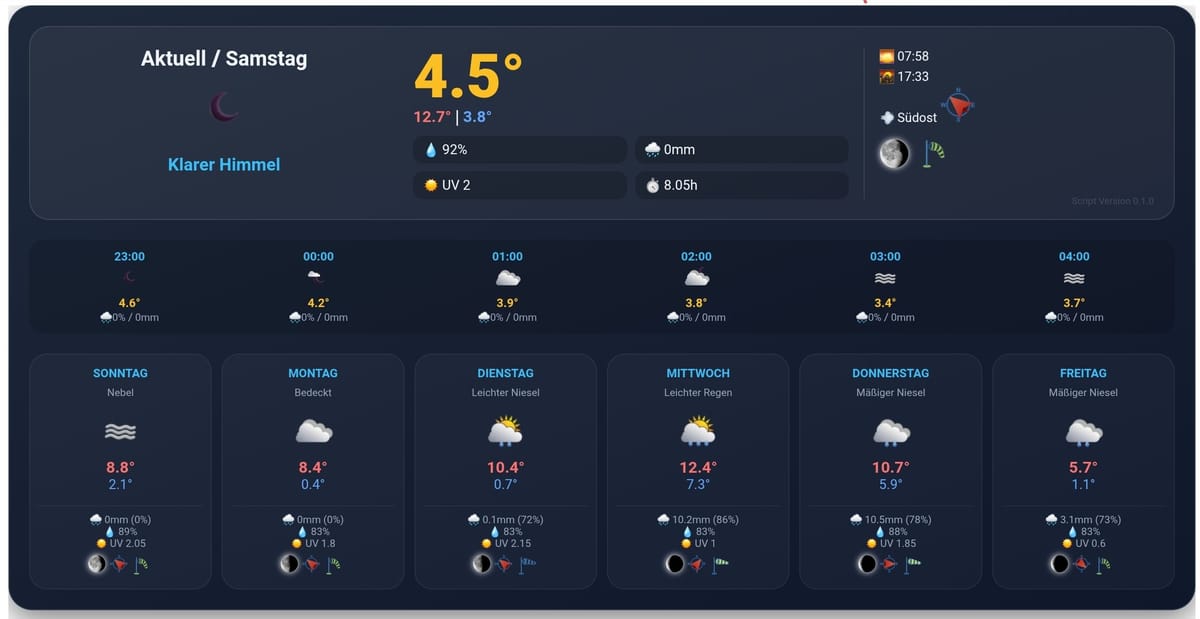1200x619 pixels.
Task: Select the MONTAG forecast heading
Action: click(313, 373)
